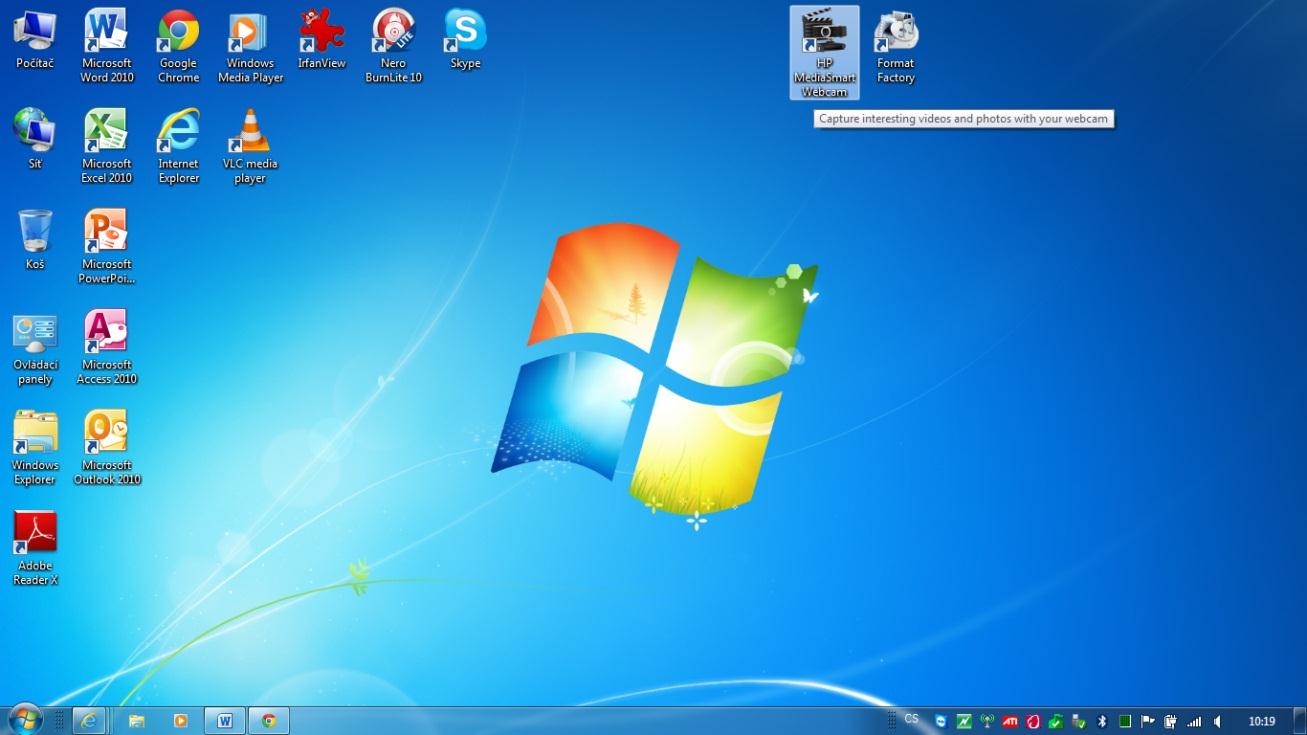This screenshot has width=1307, height=735.
Task: Switch to the Word taskbar window
Action: coord(225,720)
